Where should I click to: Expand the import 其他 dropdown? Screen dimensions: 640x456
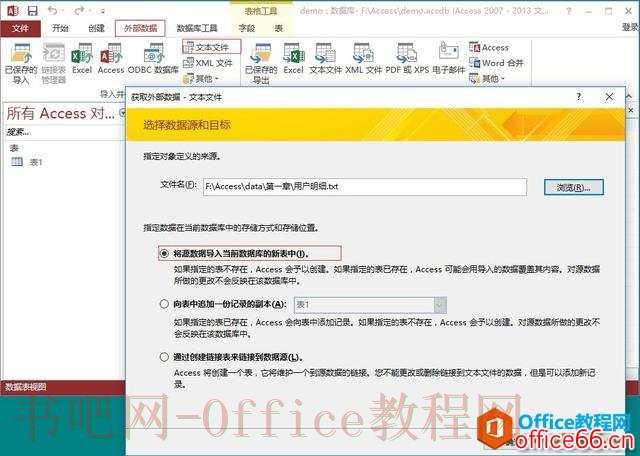tap(201, 78)
